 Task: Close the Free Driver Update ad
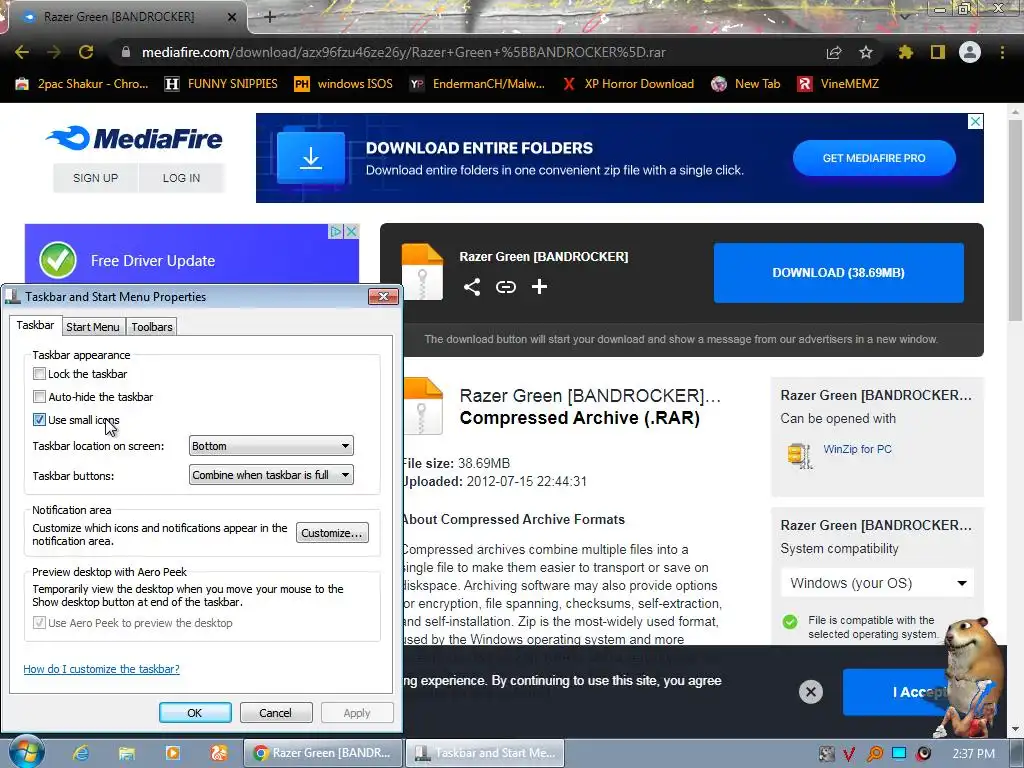pyautogui.click(x=351, y=231)
